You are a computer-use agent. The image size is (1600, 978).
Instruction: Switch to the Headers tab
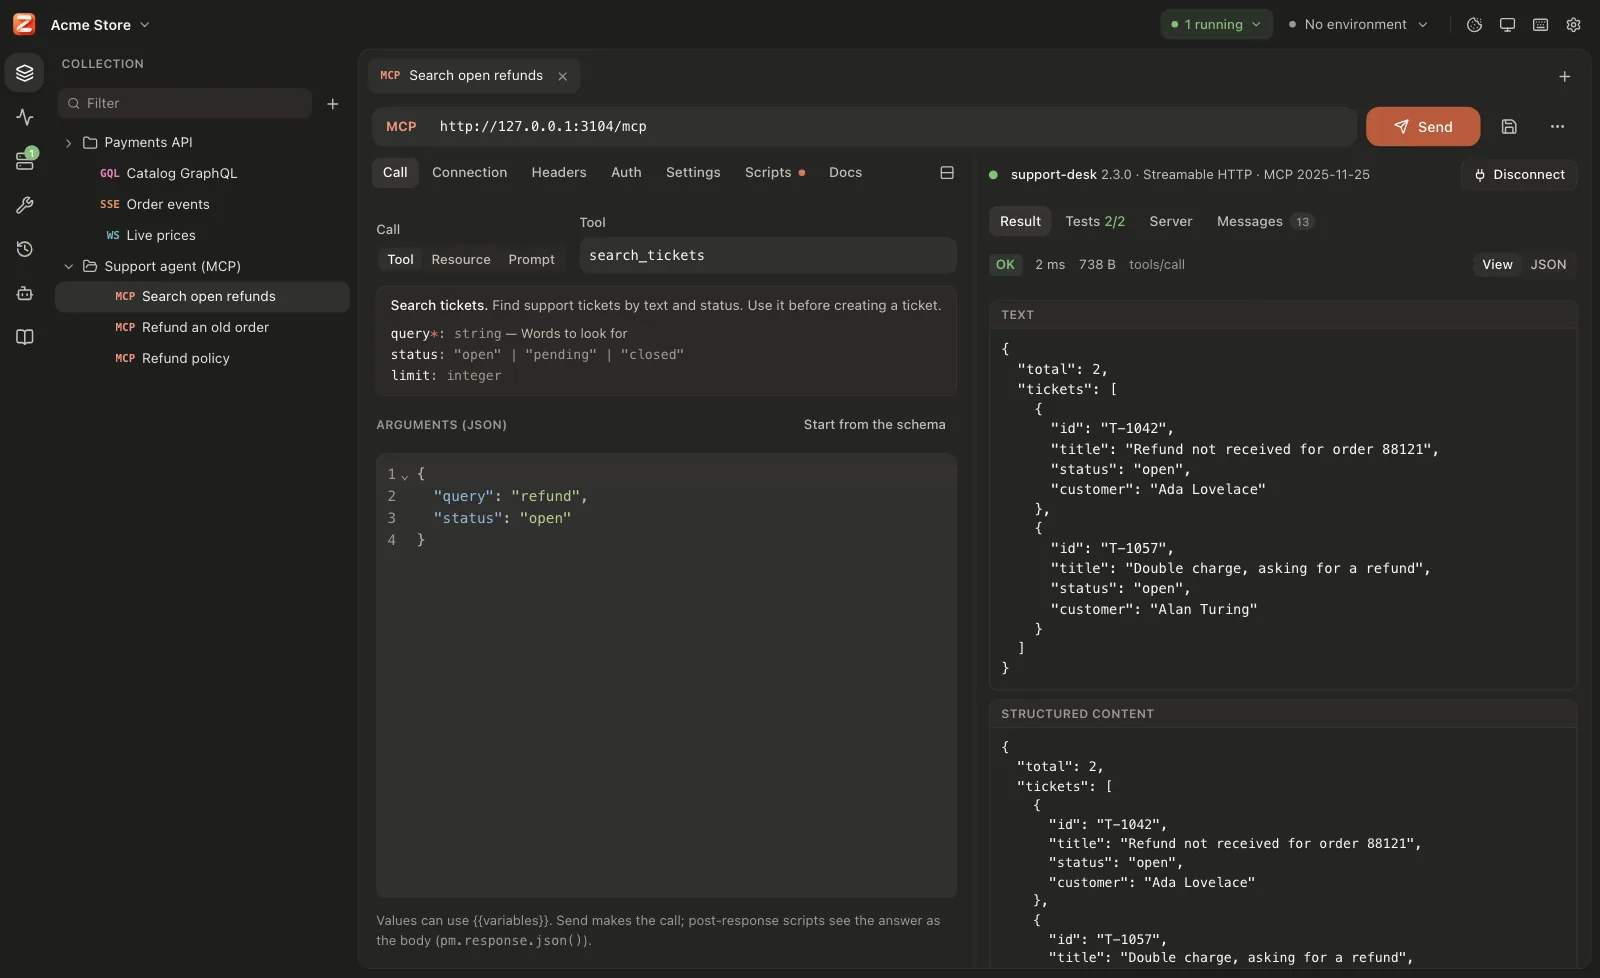coord(559,173)
